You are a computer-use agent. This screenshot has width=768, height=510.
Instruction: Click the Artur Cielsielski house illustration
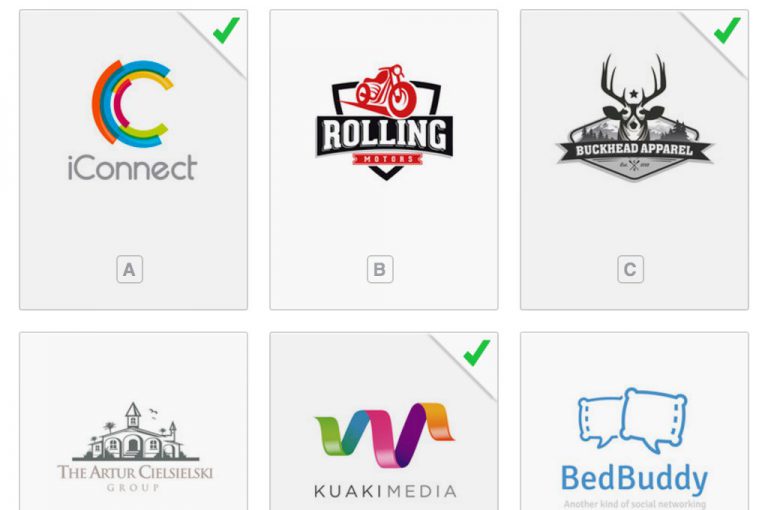134,431
